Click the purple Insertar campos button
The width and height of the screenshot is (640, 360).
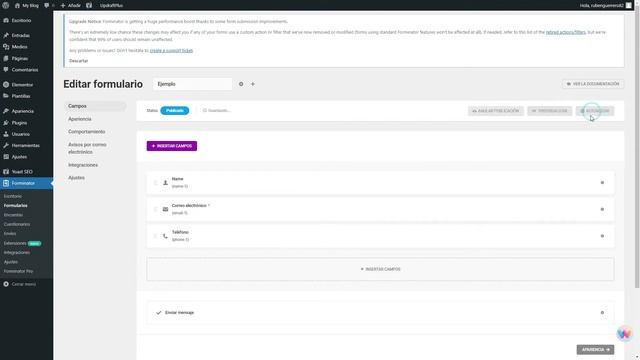[172, 146]
